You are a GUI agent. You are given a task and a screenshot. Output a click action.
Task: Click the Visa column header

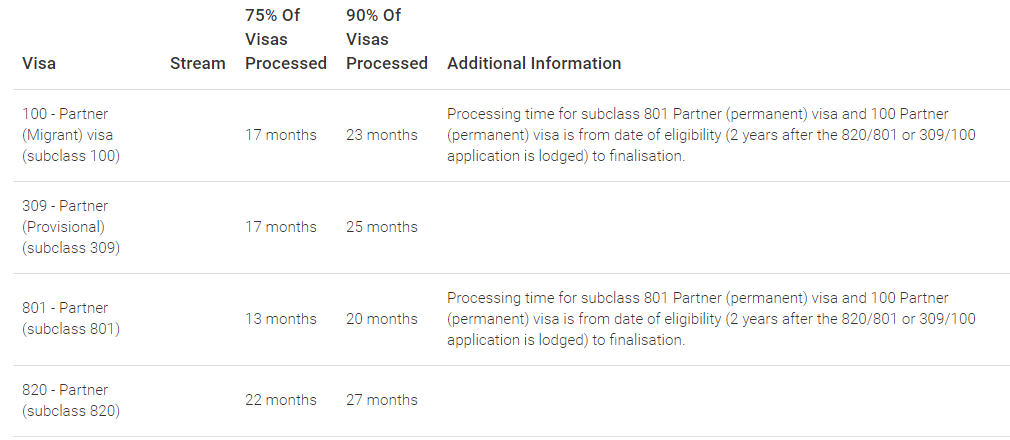(39, 63)
